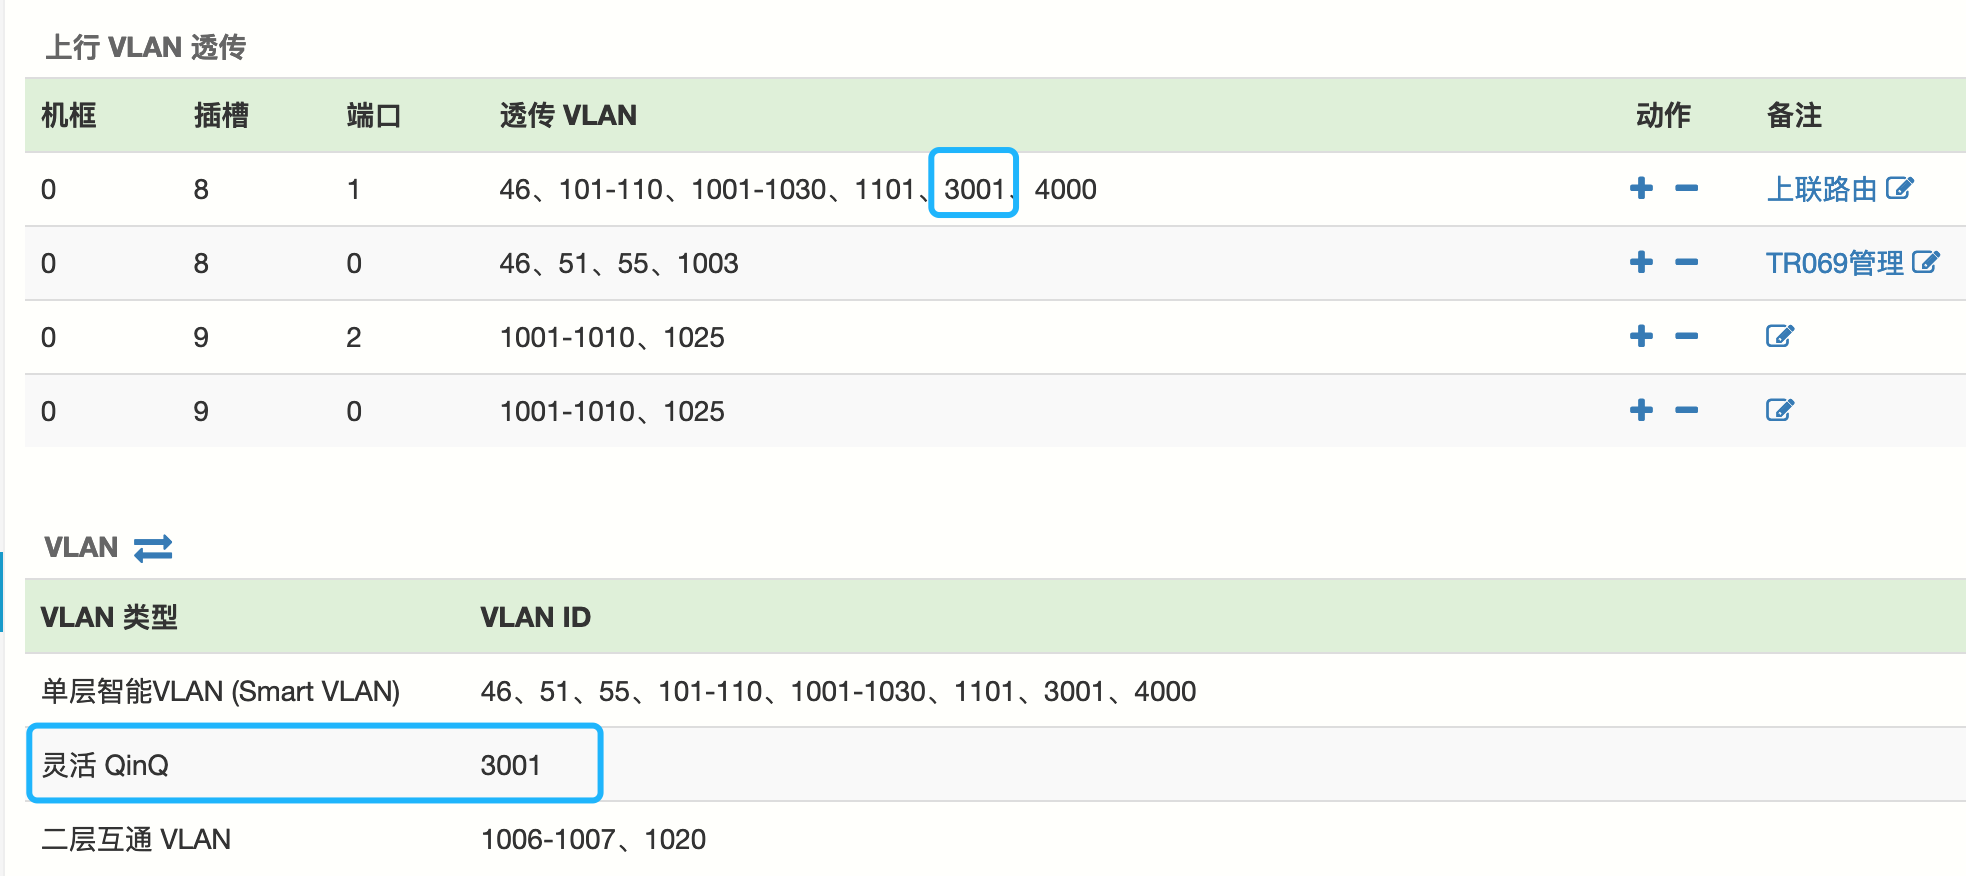Click plus icon in the TR069管理 row
This screenshot has height=876, width=1966.
1641,262
